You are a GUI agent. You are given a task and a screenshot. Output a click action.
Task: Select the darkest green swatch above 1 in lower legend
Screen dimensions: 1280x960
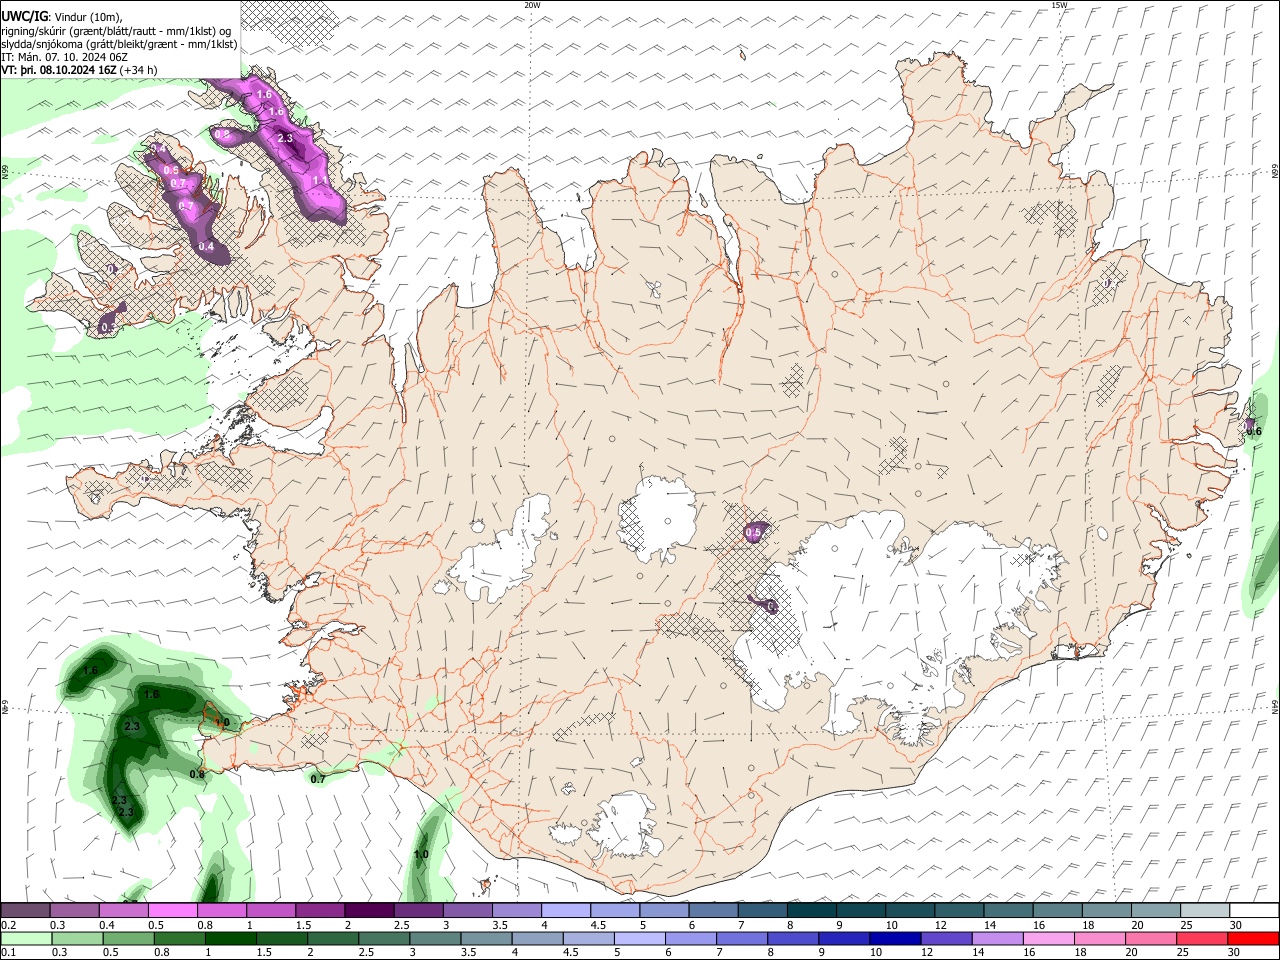[x=231, y=938]
